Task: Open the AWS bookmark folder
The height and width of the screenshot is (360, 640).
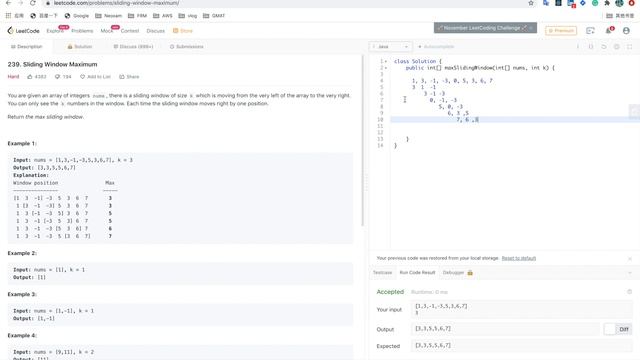Action: tap(162, 16)
